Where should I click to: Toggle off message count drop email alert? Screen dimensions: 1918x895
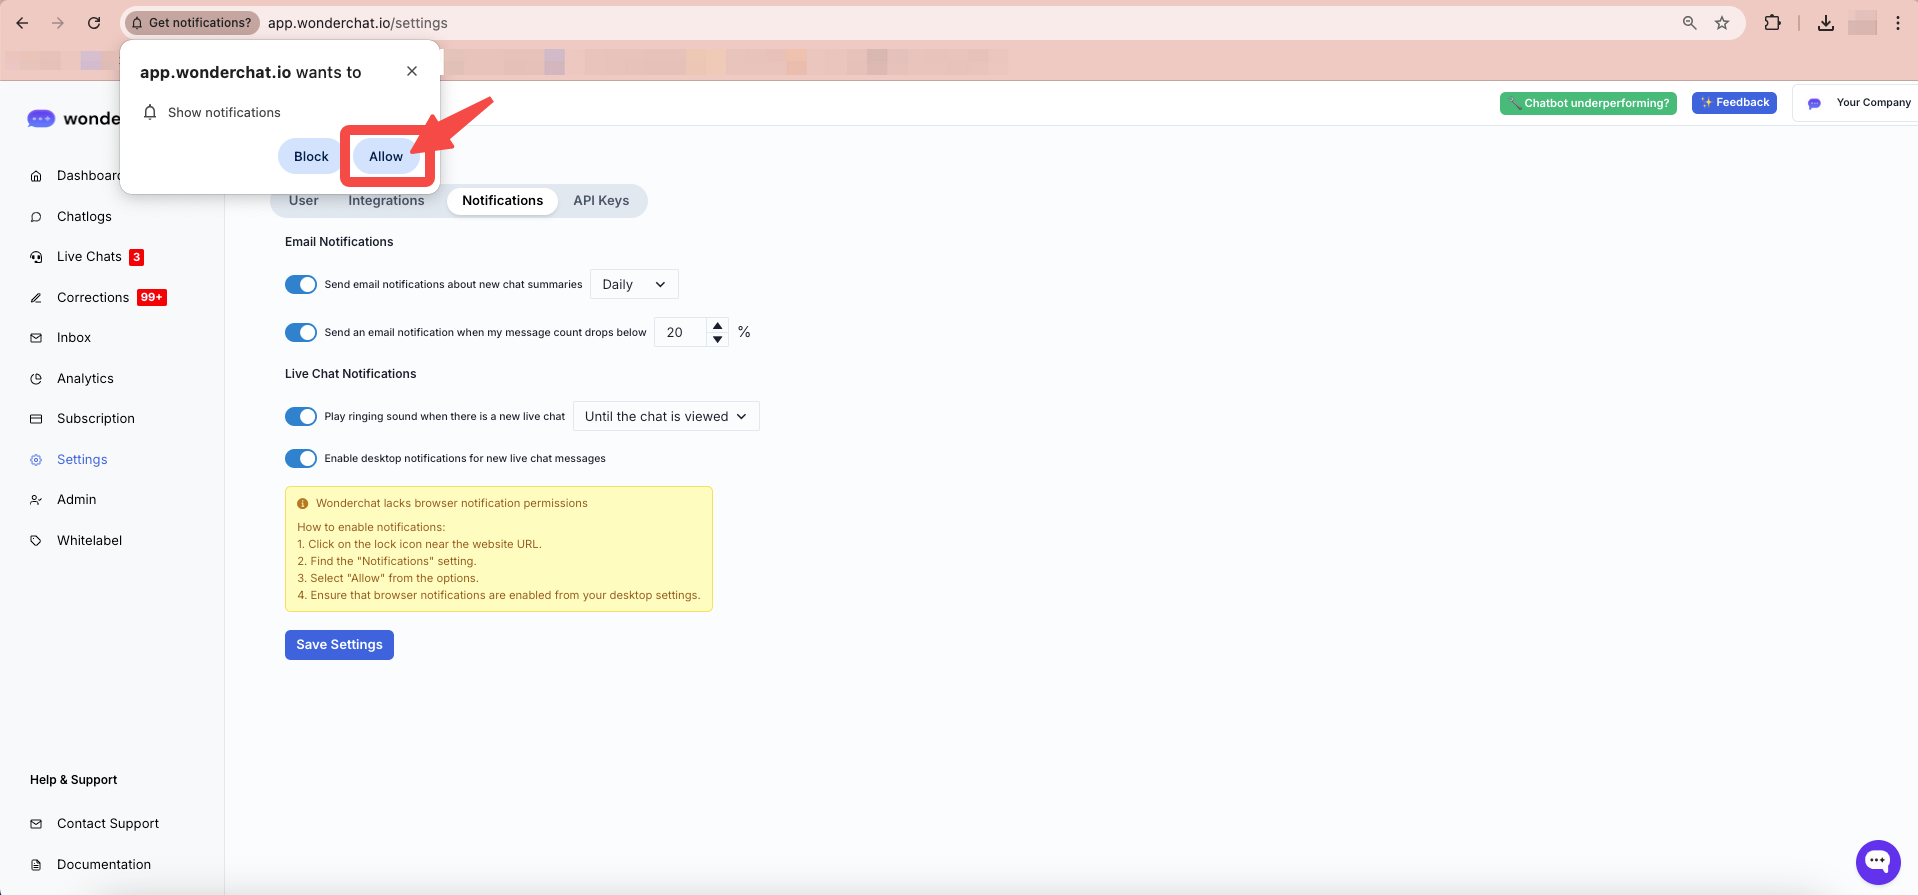pyautogui.click(x=301, y=333)
